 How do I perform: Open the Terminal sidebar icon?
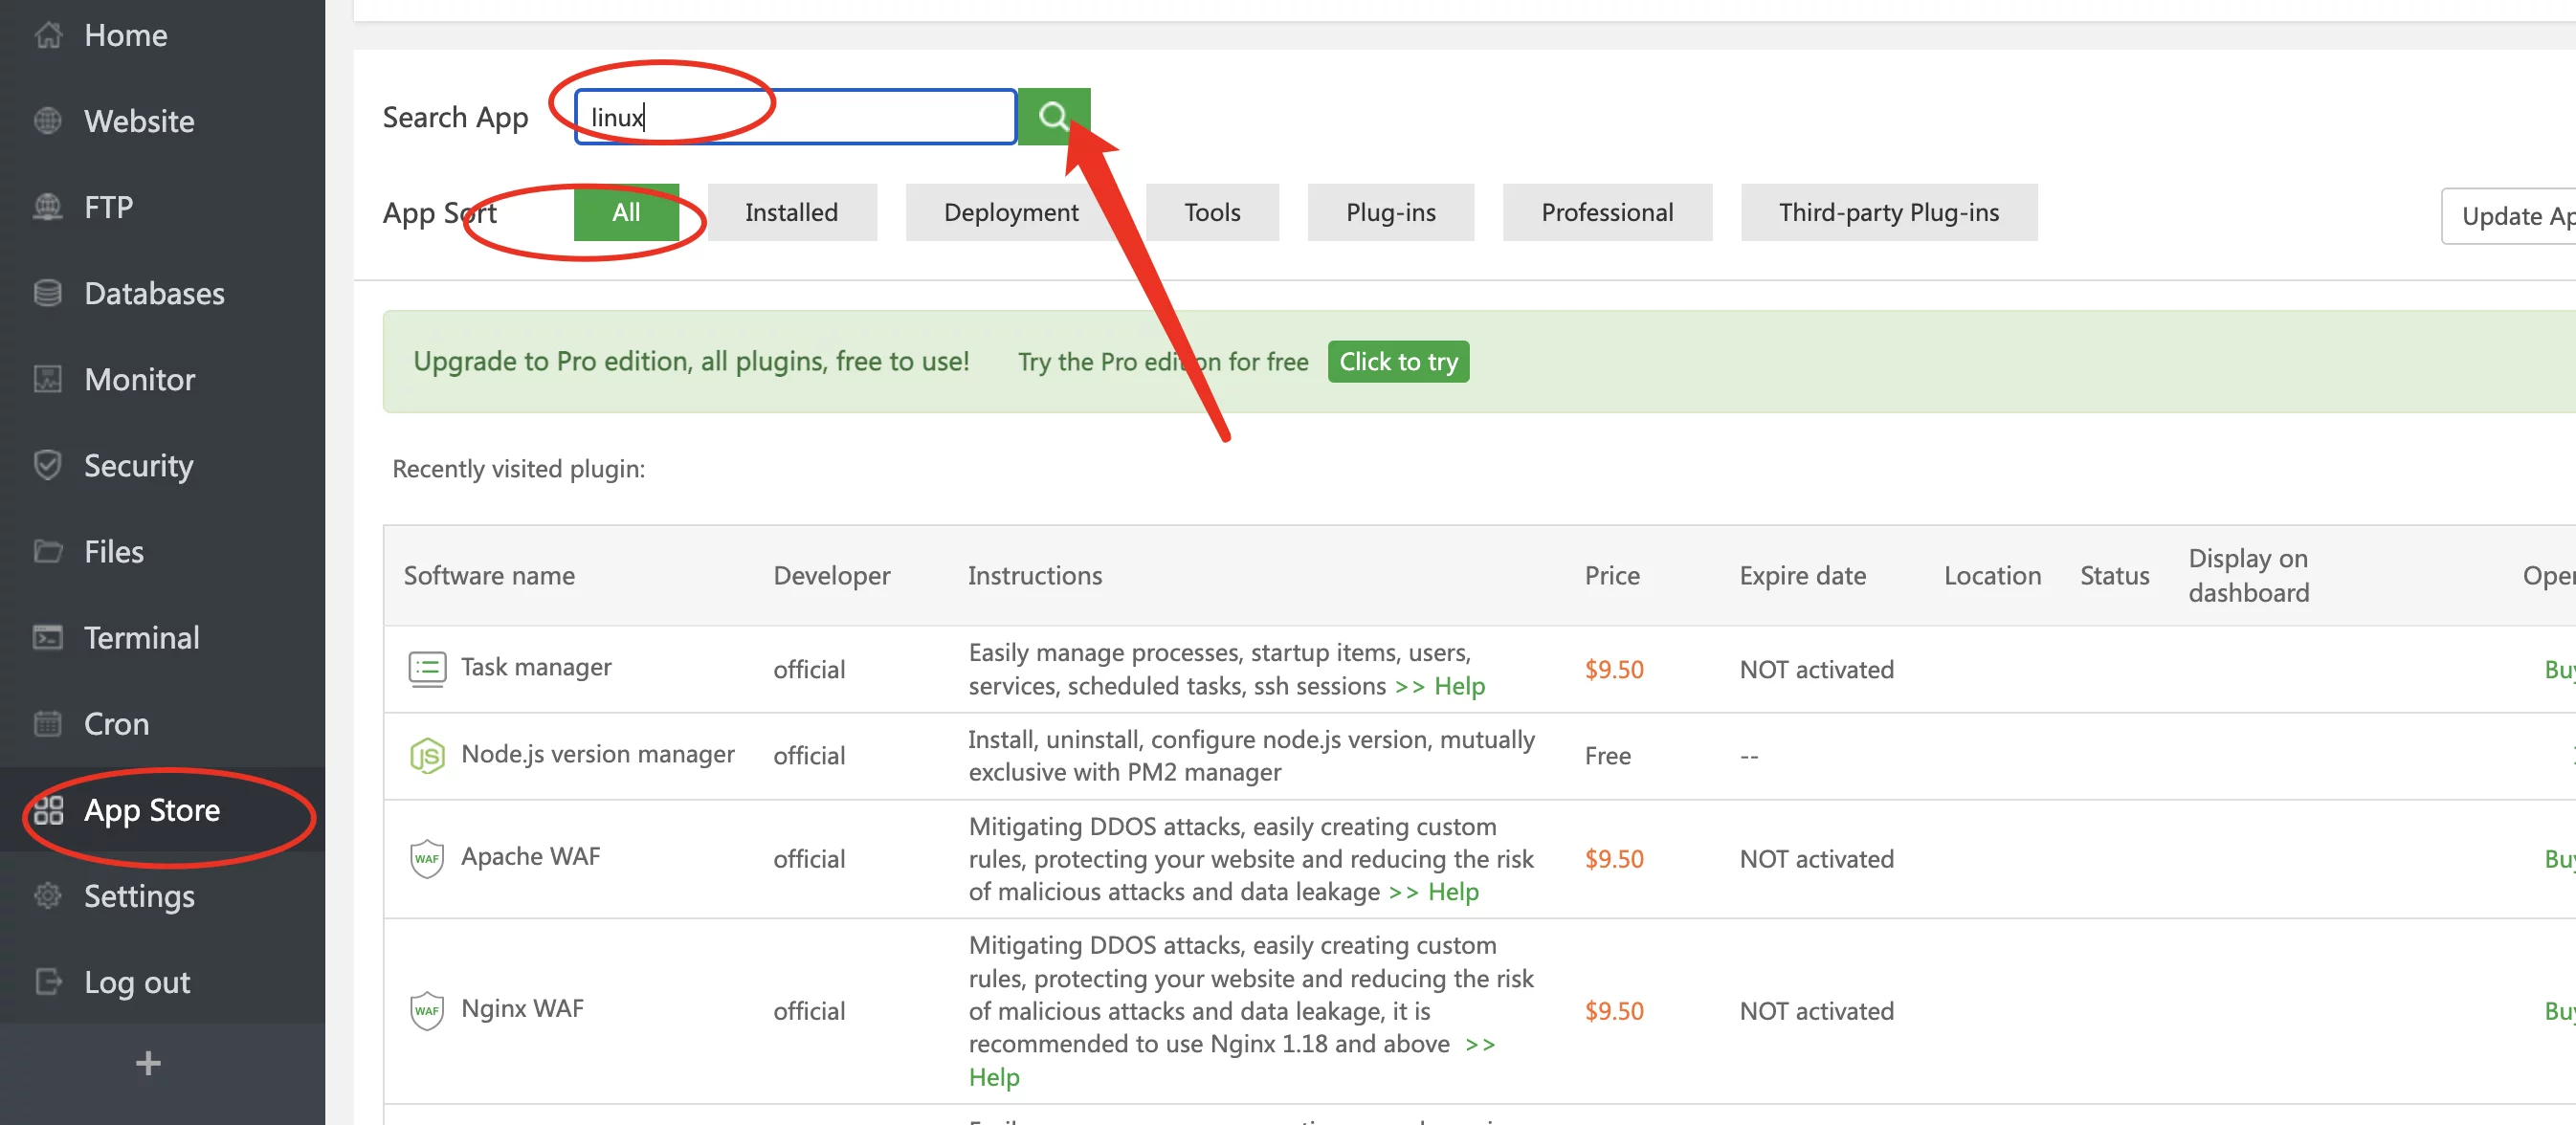point(48,637)
